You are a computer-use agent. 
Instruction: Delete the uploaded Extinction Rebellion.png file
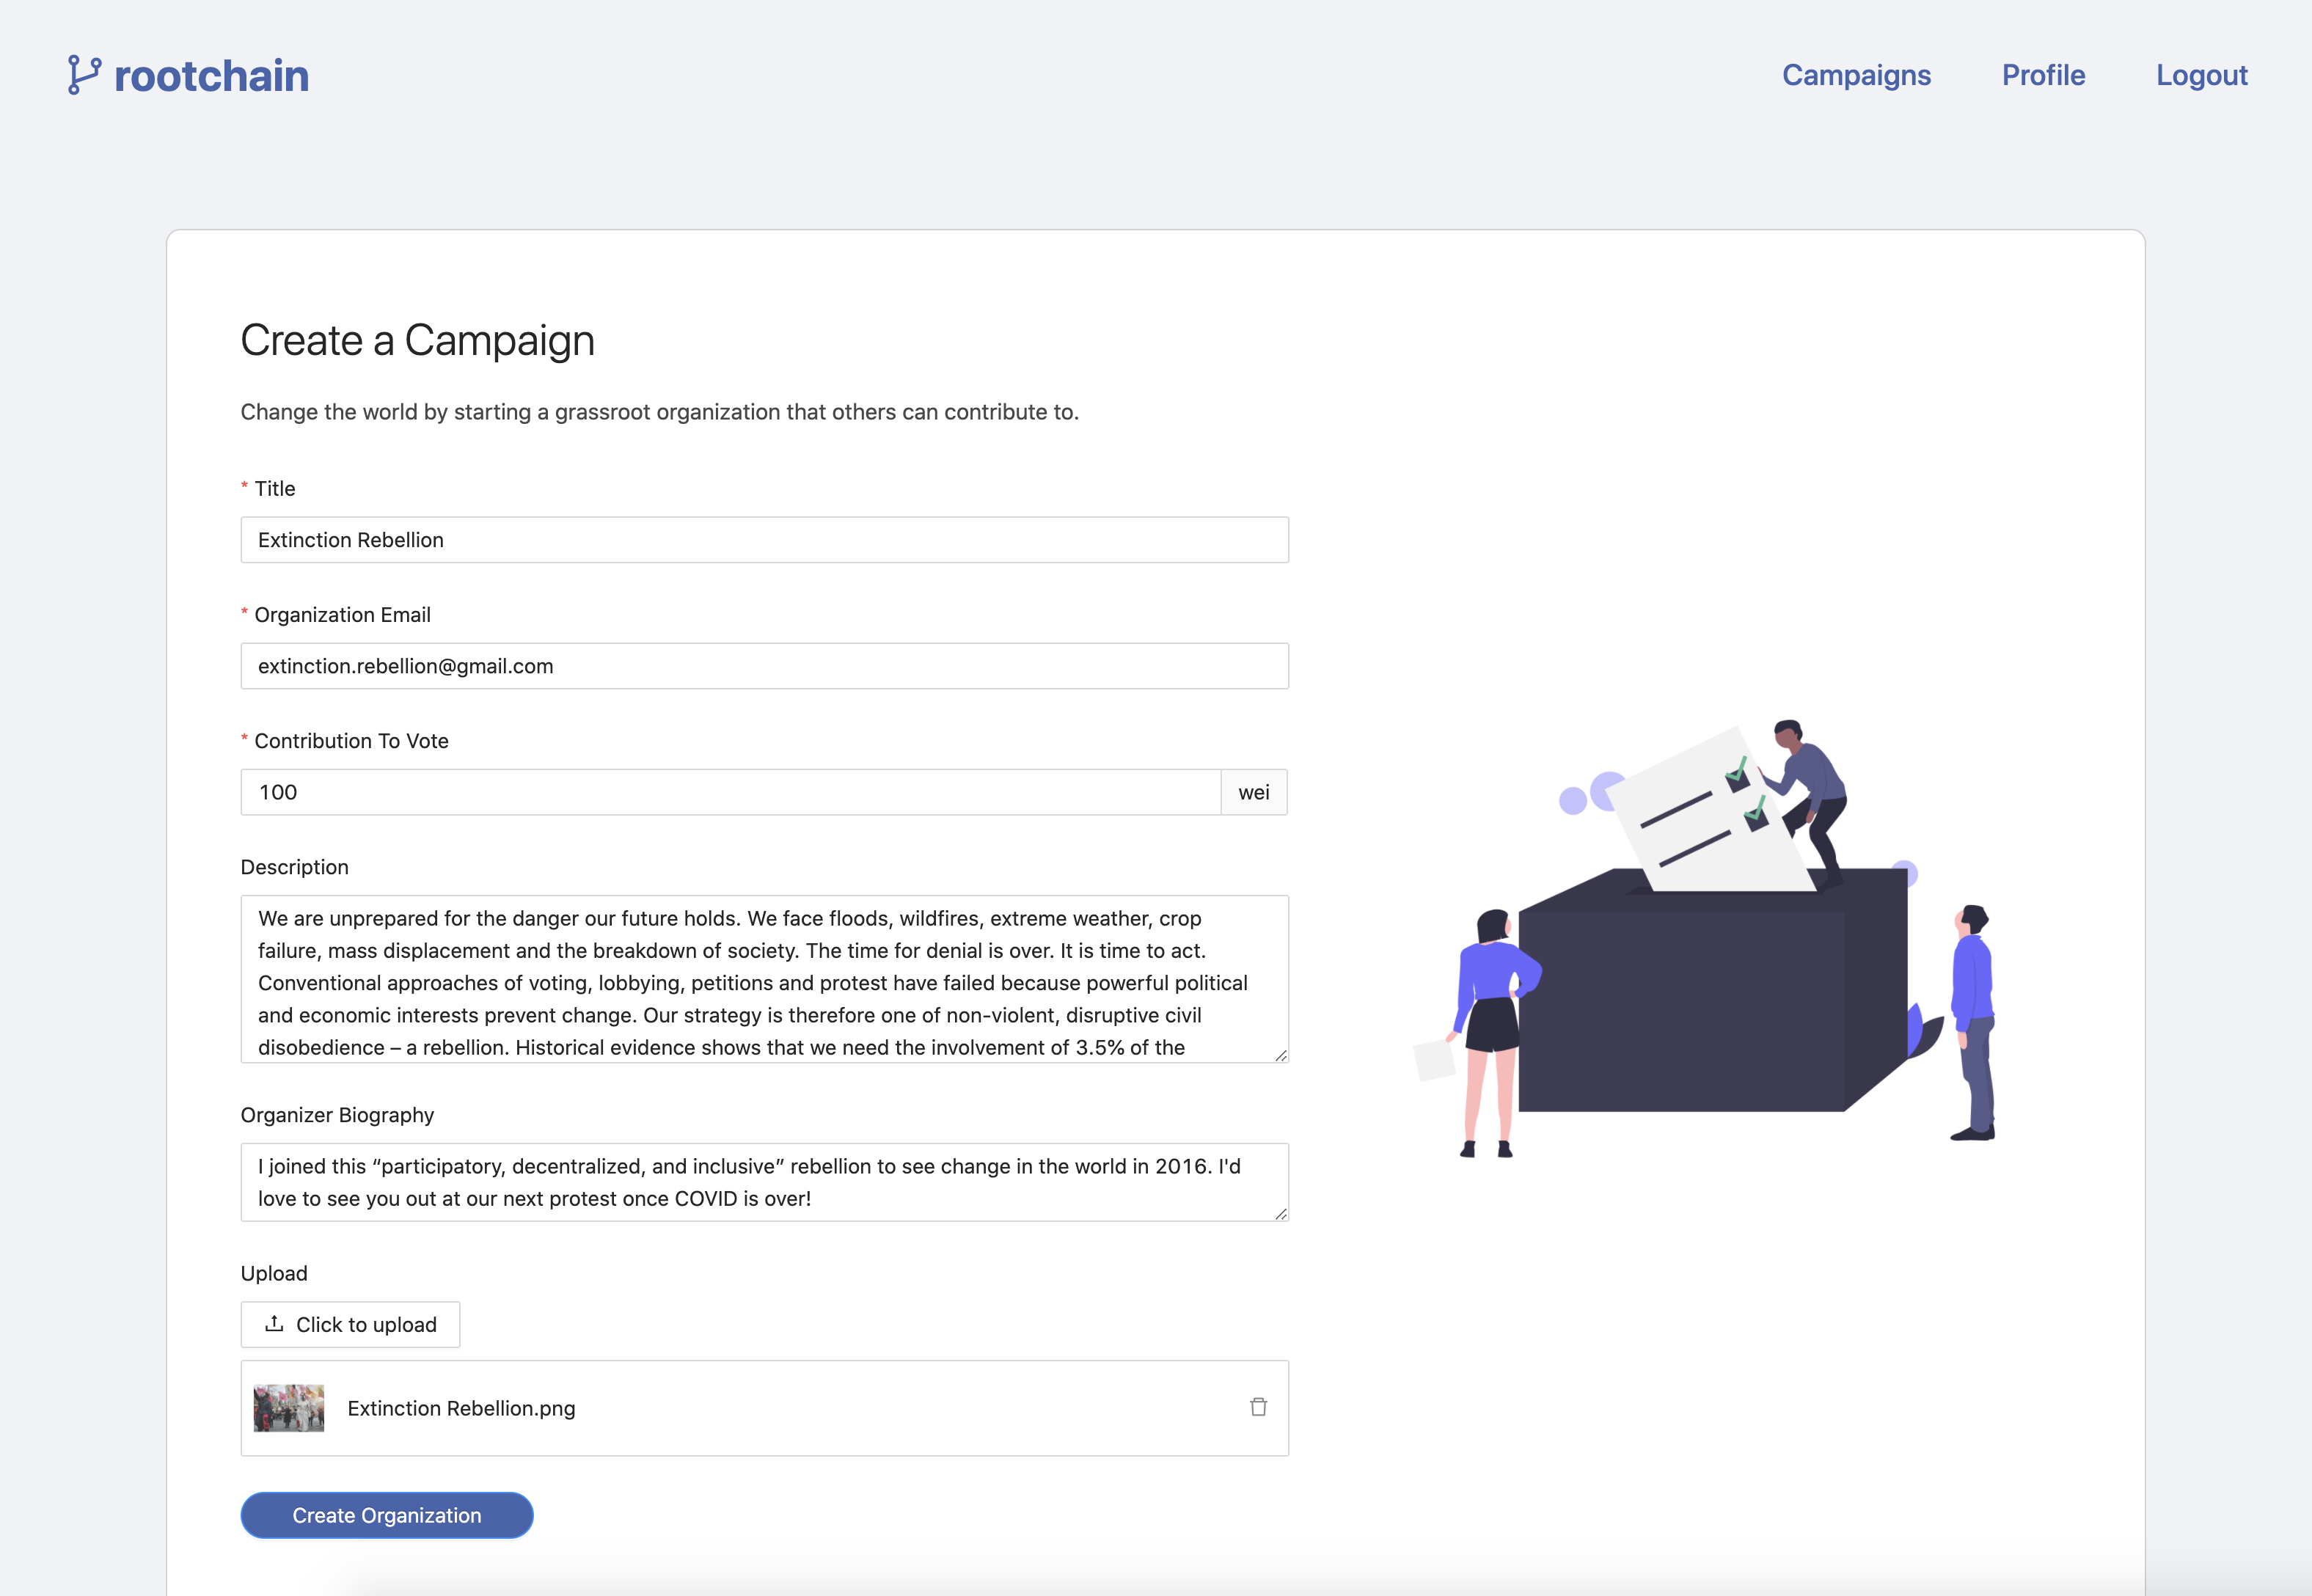(1258, 1407)
